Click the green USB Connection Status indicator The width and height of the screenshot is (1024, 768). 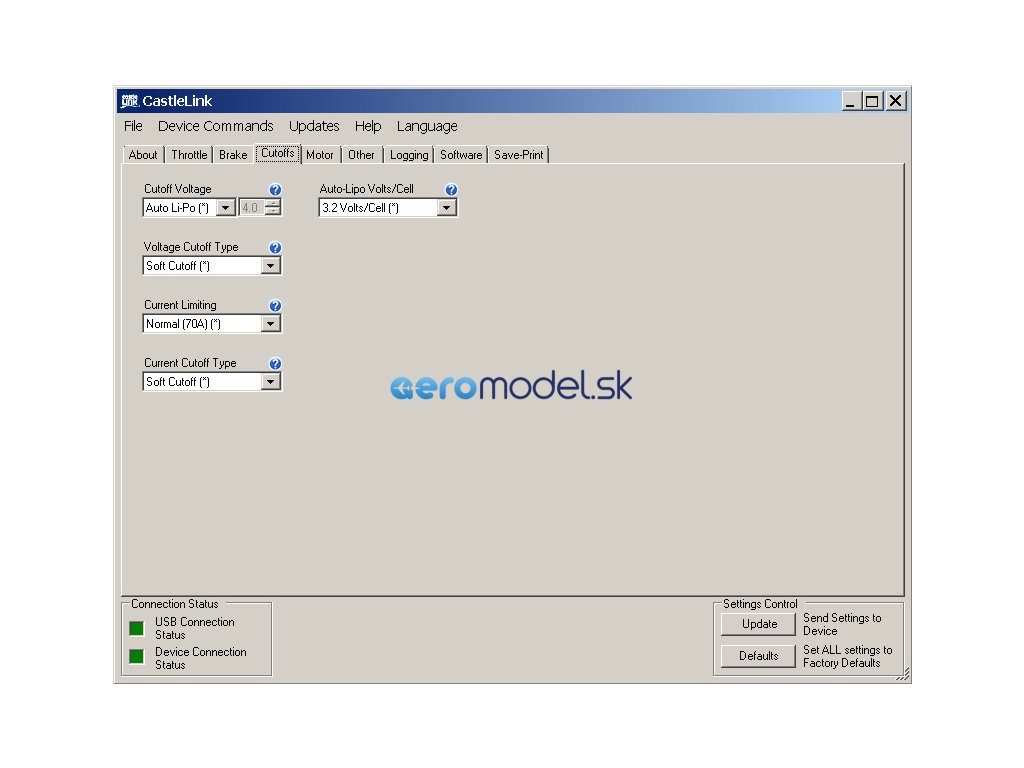(x=137, y=629)
